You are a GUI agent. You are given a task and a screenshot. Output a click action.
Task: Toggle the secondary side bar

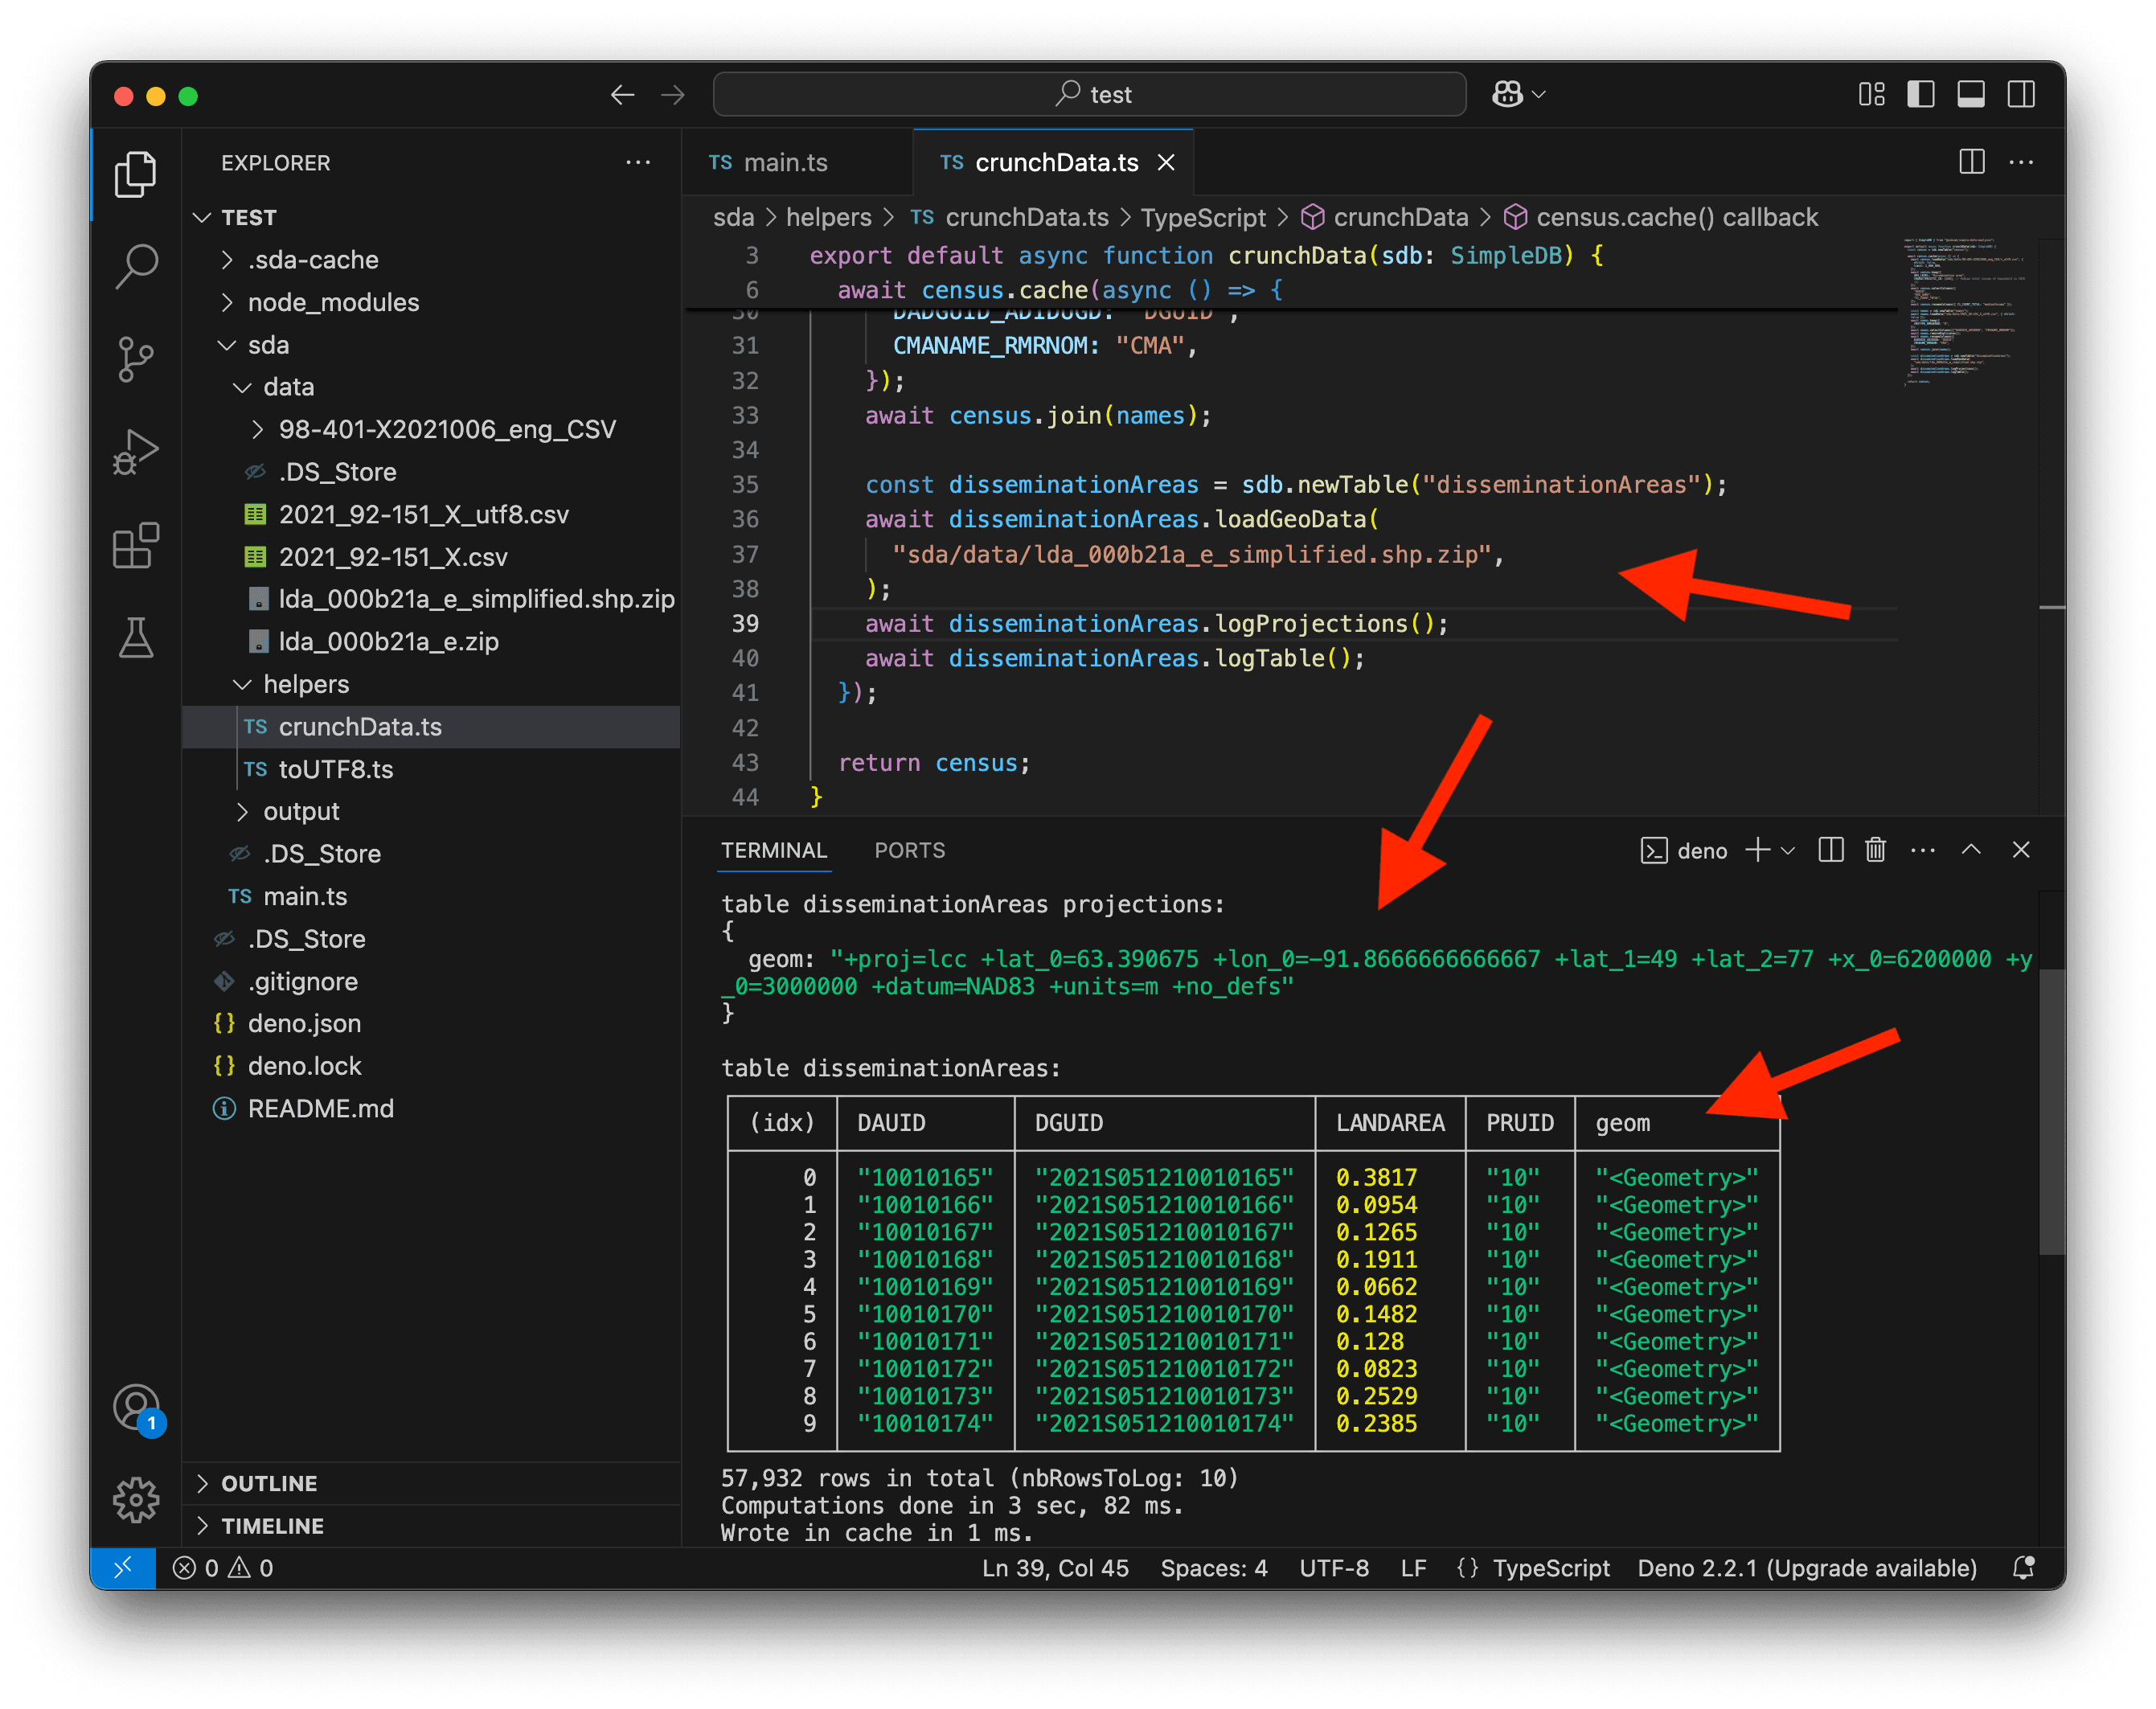(x=2021, y=94)
